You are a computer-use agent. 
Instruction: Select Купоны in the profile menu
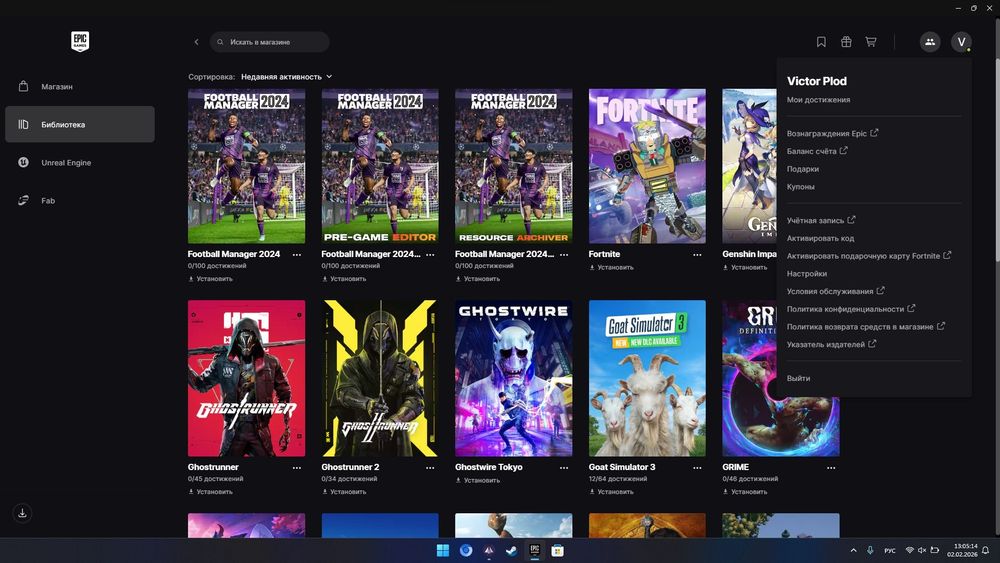point(800,187)
